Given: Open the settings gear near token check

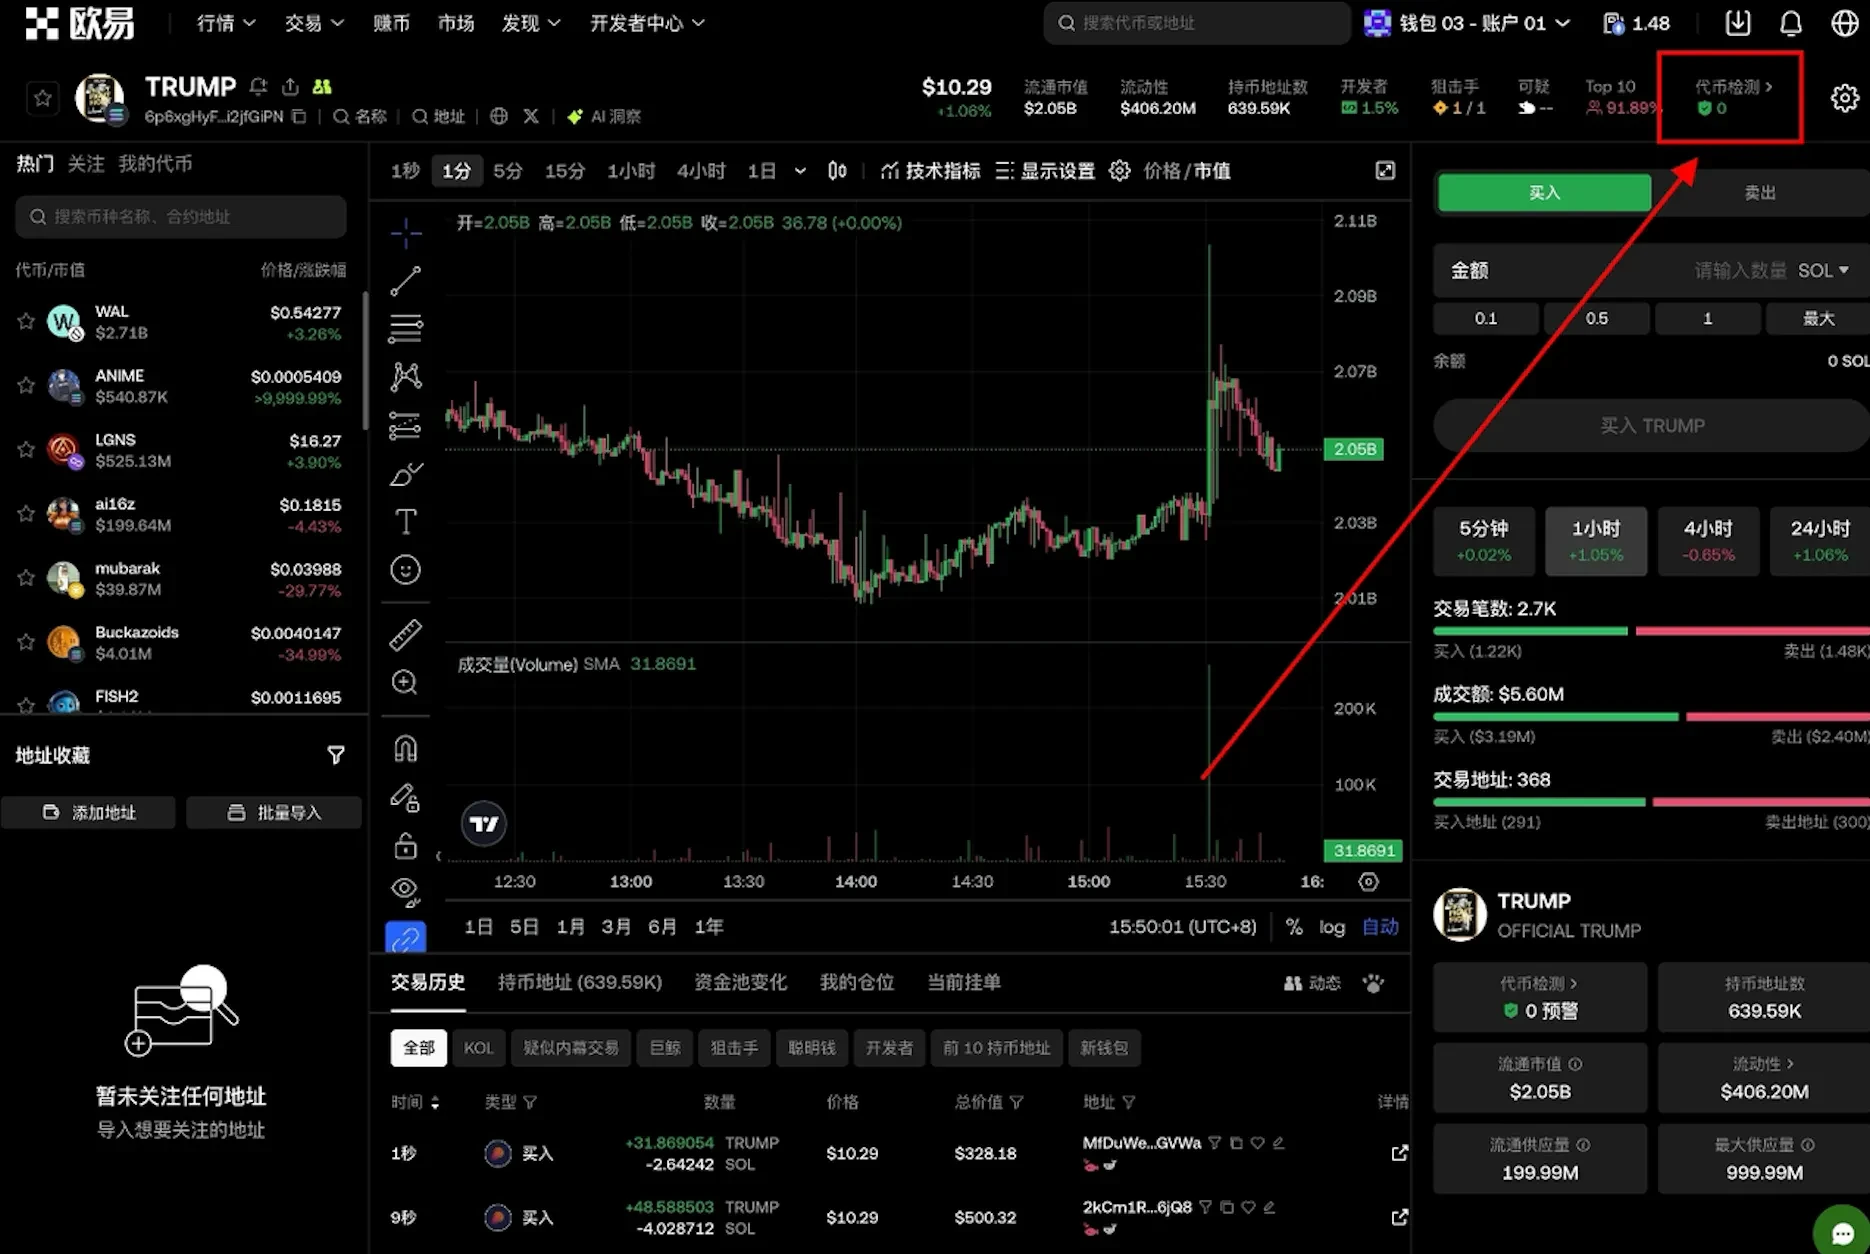Looking at the screenshot, I should (1845, 97).
